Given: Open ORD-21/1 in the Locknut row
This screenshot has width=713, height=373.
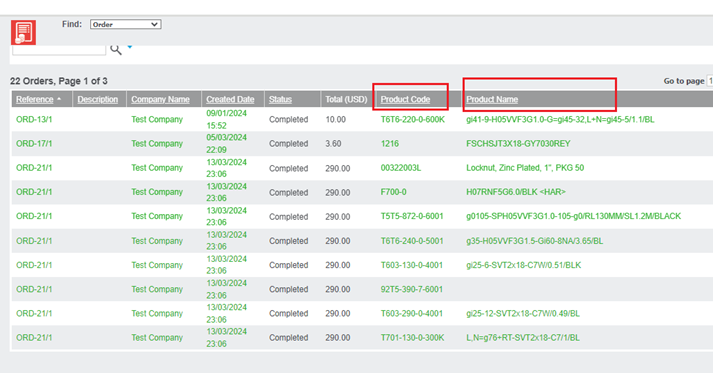Looking at the screenshot, I should (x=34, y=168).
